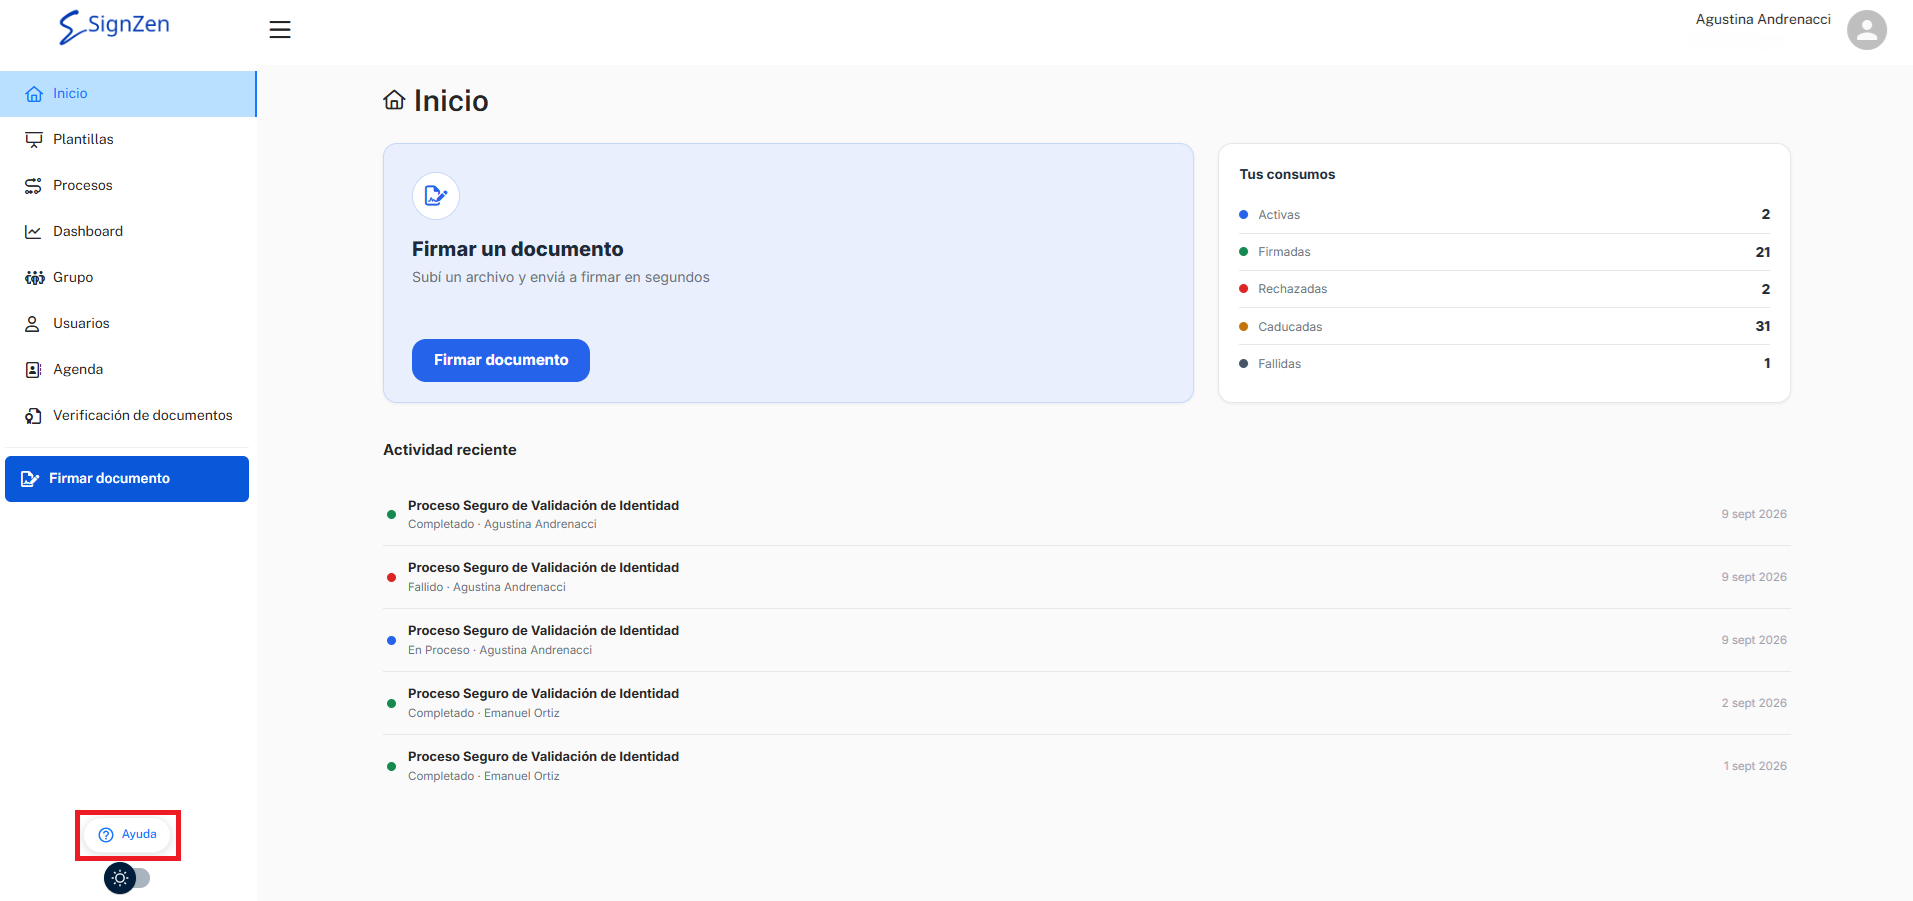This screenshot has width=1913, height=901.
Task: Toggle the light/dark theme switch
Action: (127, 878)
